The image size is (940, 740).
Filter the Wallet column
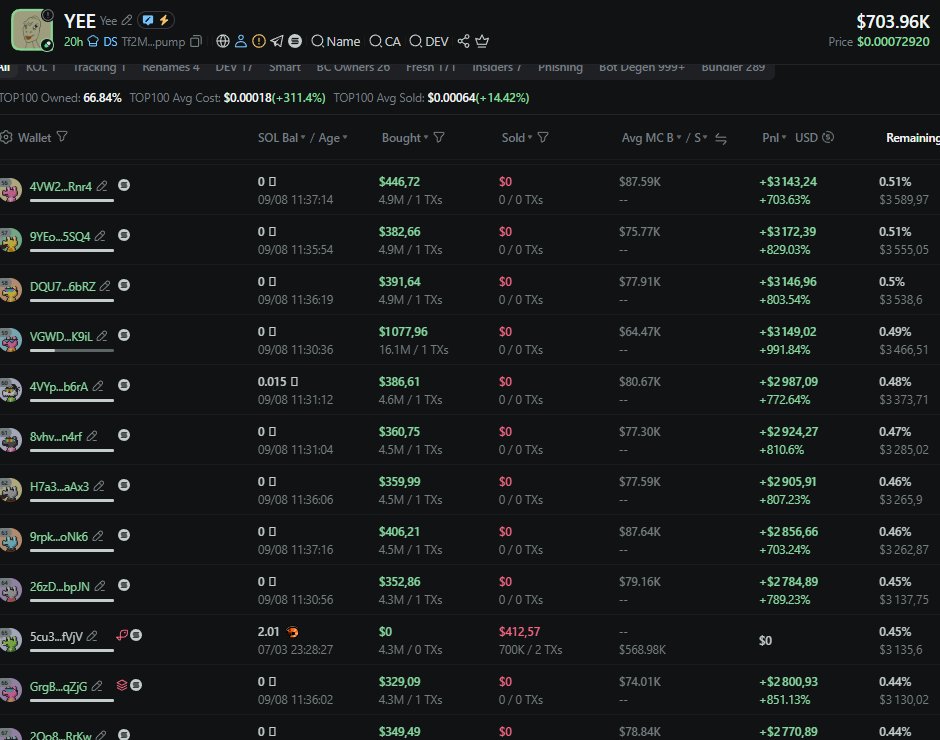click(x=62, y=137)
